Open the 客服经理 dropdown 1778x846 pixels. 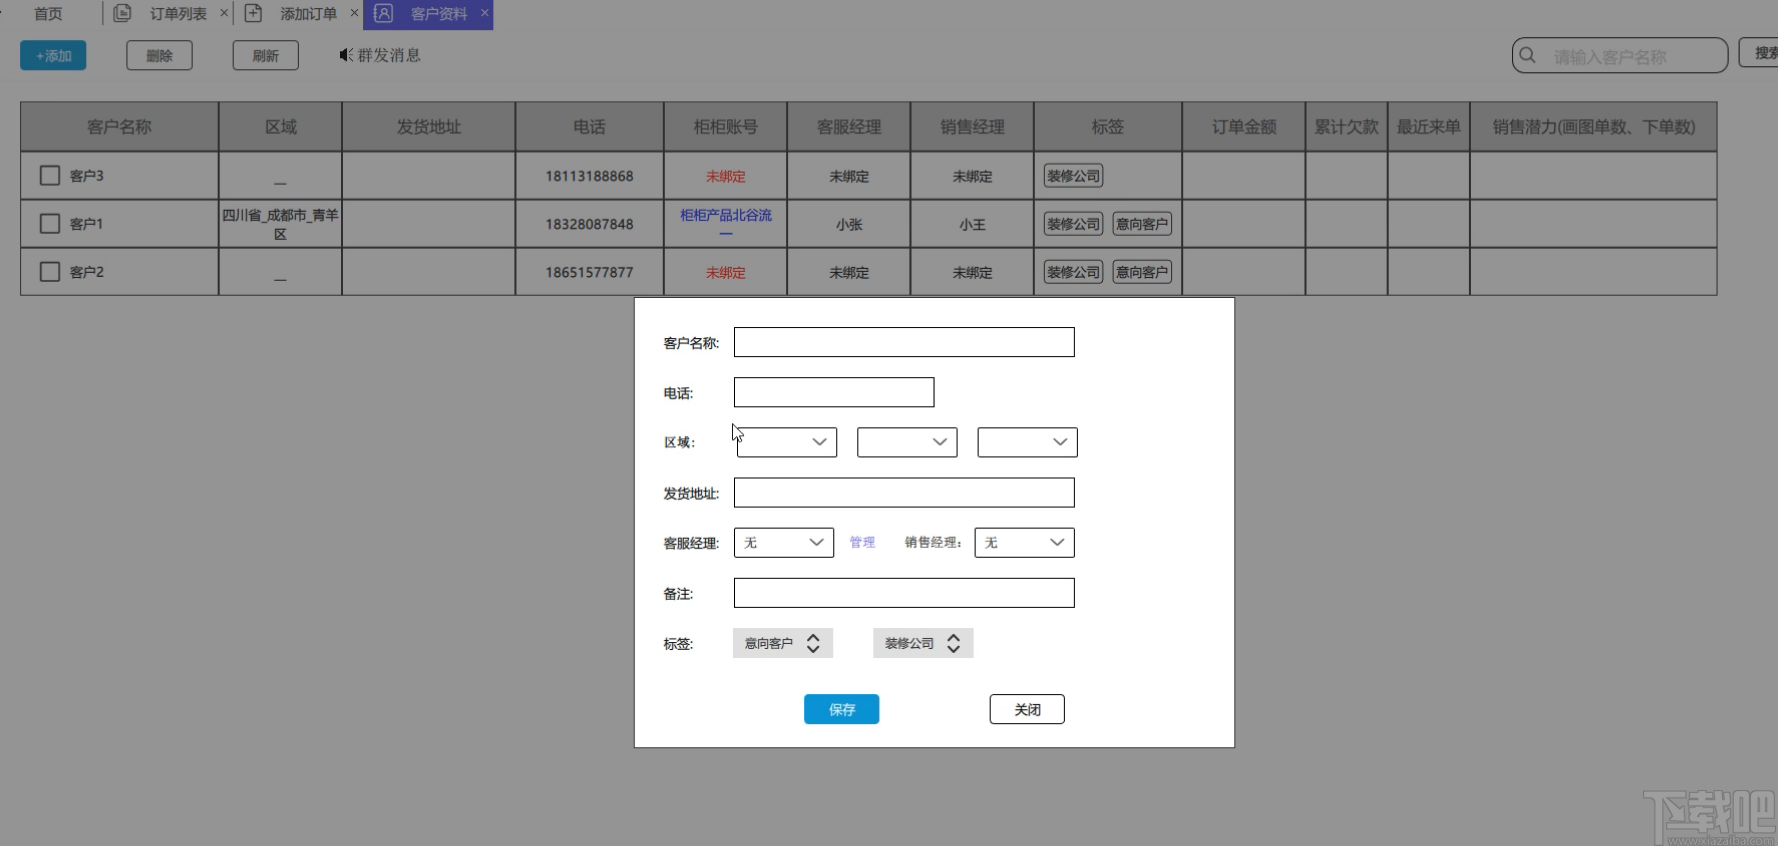784,542
